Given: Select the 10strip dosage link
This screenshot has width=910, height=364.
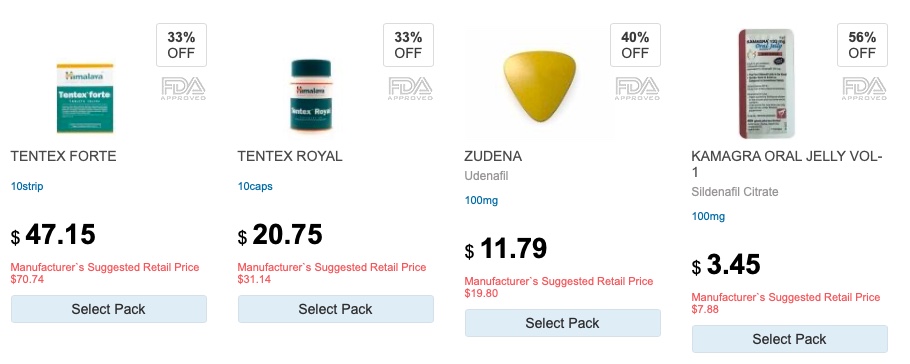Looking at the screenshot, I should click(x=27, y=186).
